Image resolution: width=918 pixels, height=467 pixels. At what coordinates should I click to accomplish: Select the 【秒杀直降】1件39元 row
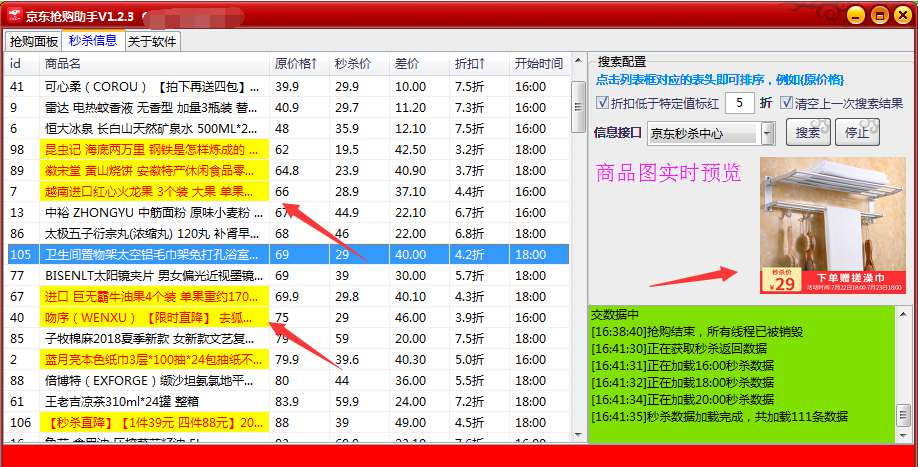(287, 423)
